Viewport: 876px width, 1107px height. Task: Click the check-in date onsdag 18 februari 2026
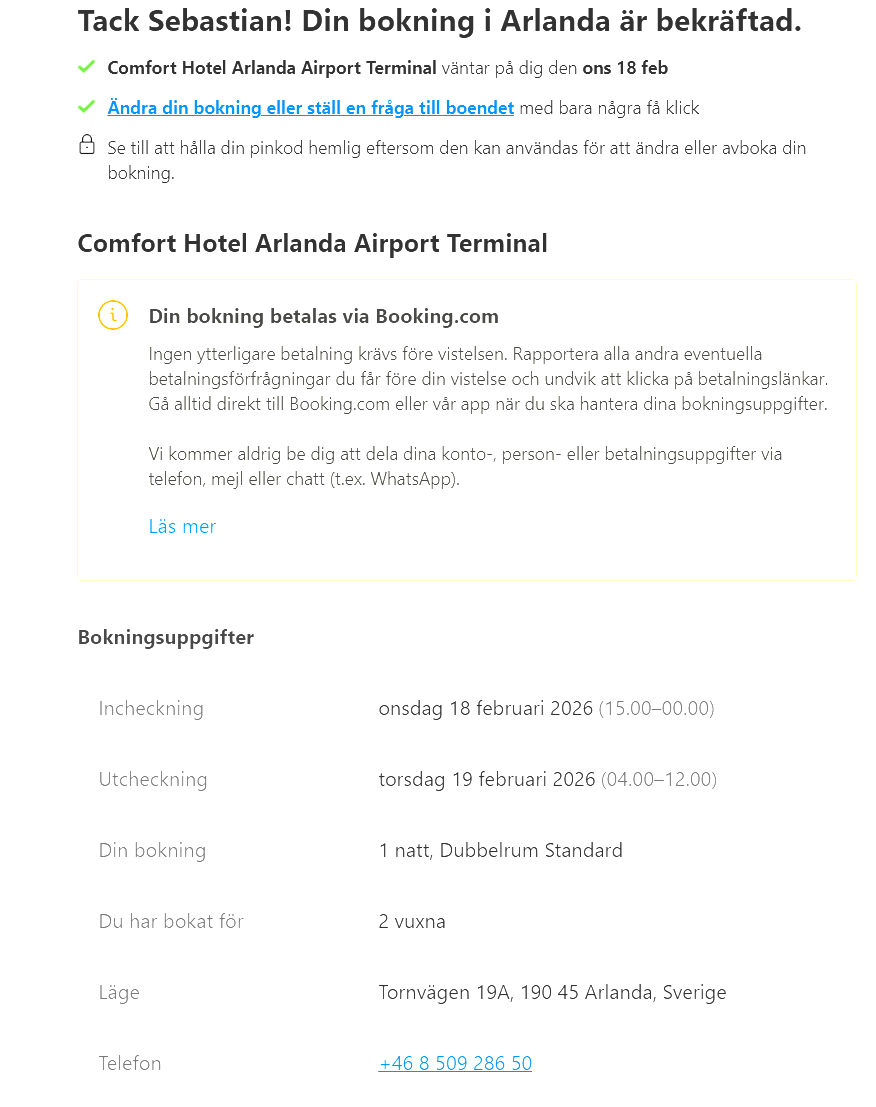click(486, 708)
